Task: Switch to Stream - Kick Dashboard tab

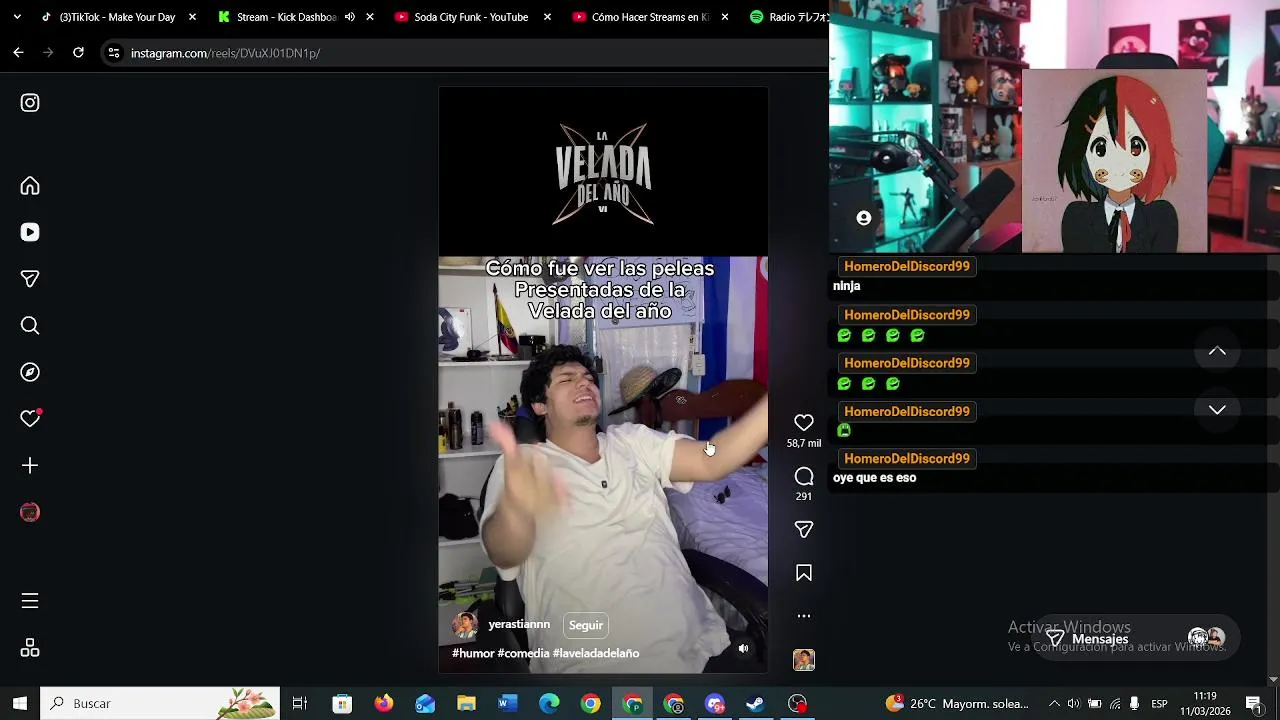Action: coord(286,17)
